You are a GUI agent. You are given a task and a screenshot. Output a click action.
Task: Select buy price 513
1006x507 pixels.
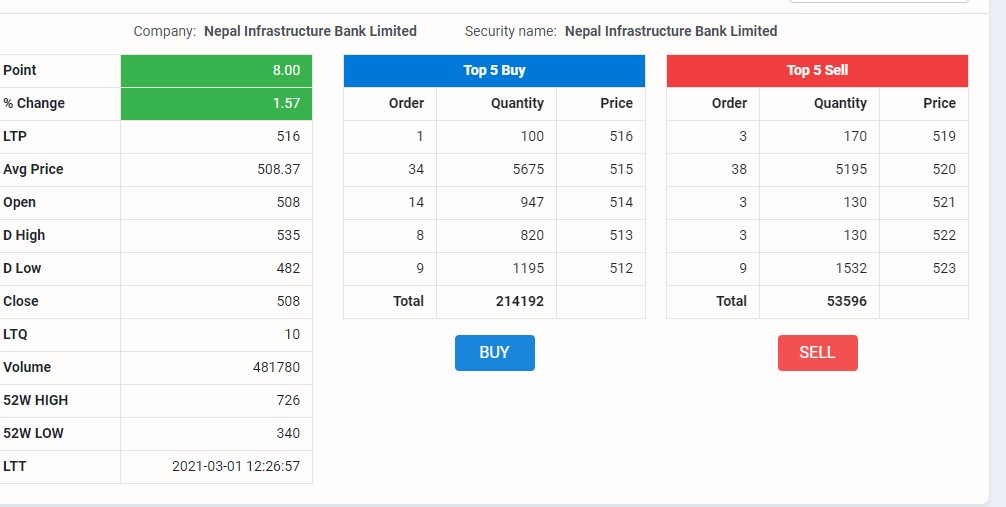pyautogui.click(x=621, y=236)
